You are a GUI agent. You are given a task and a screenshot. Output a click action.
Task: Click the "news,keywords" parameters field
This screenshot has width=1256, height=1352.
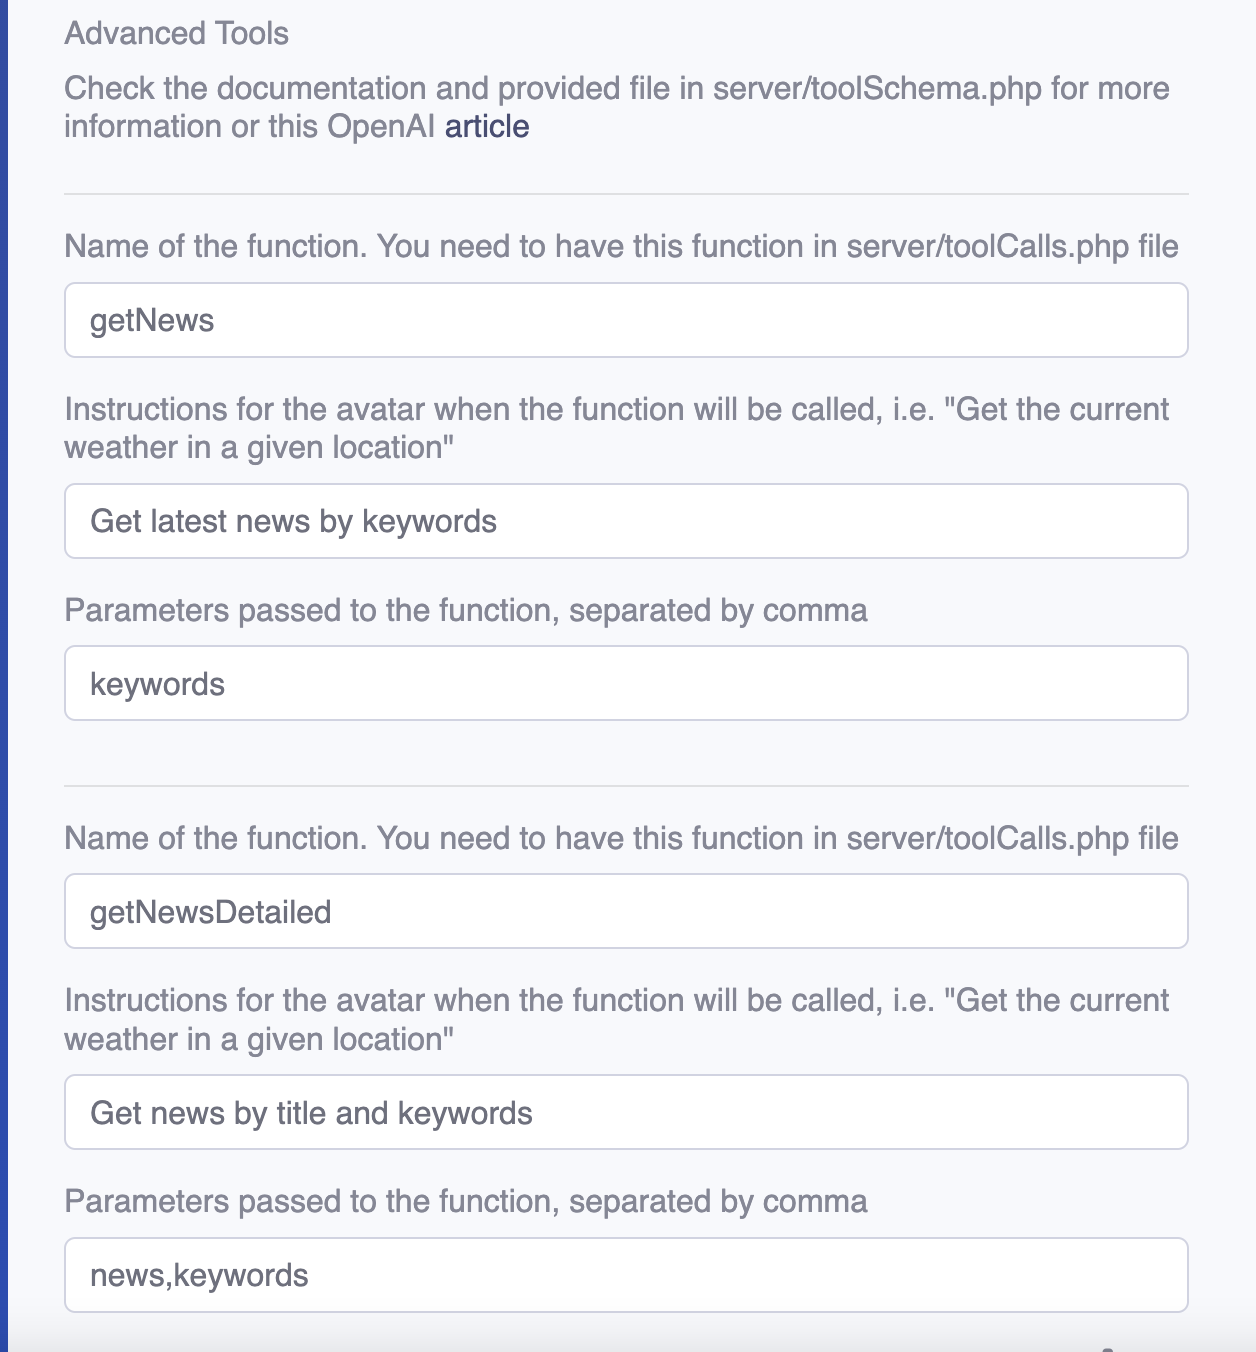point(626,1276)
